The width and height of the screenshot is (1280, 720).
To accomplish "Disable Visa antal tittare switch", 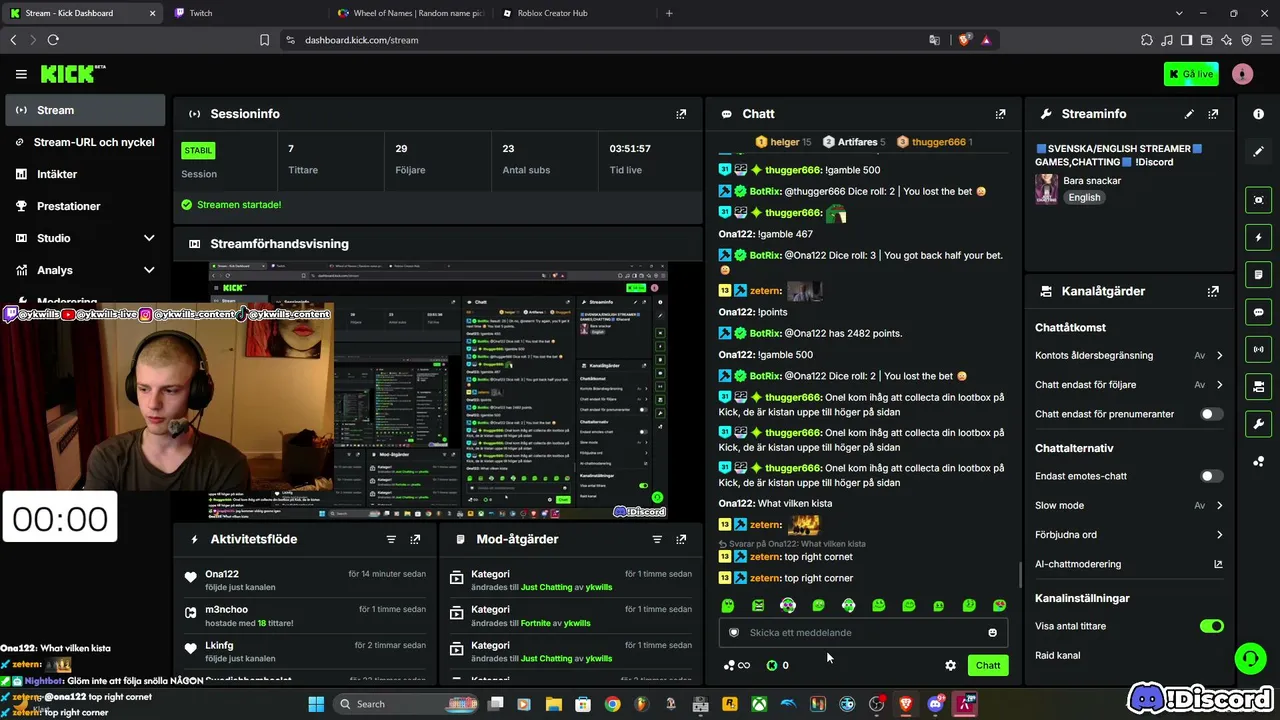I will [x=1211, y=626].
